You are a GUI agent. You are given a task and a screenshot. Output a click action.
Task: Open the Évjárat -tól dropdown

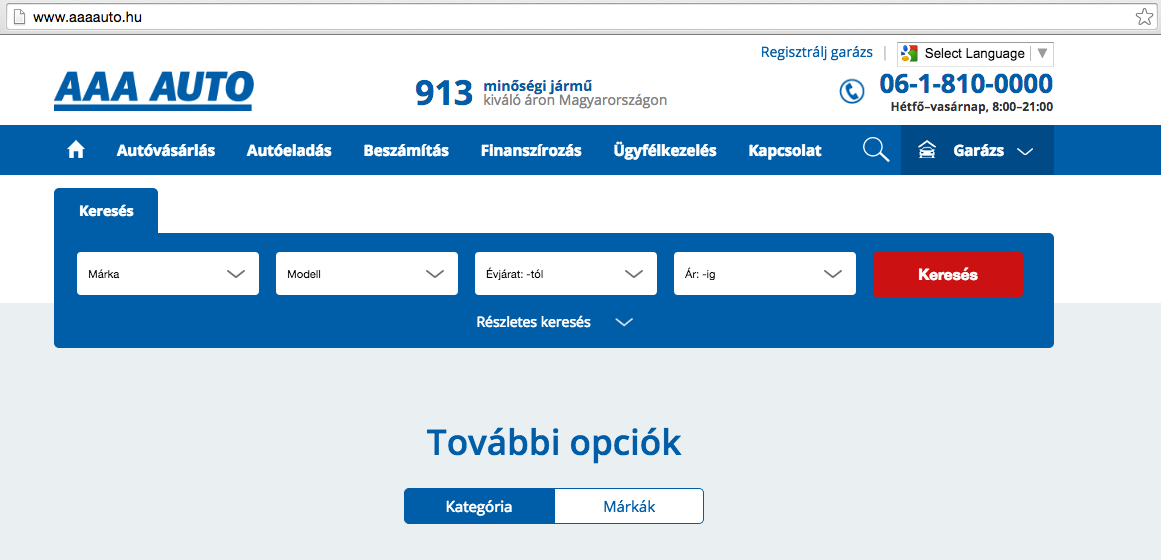(566, 273)
